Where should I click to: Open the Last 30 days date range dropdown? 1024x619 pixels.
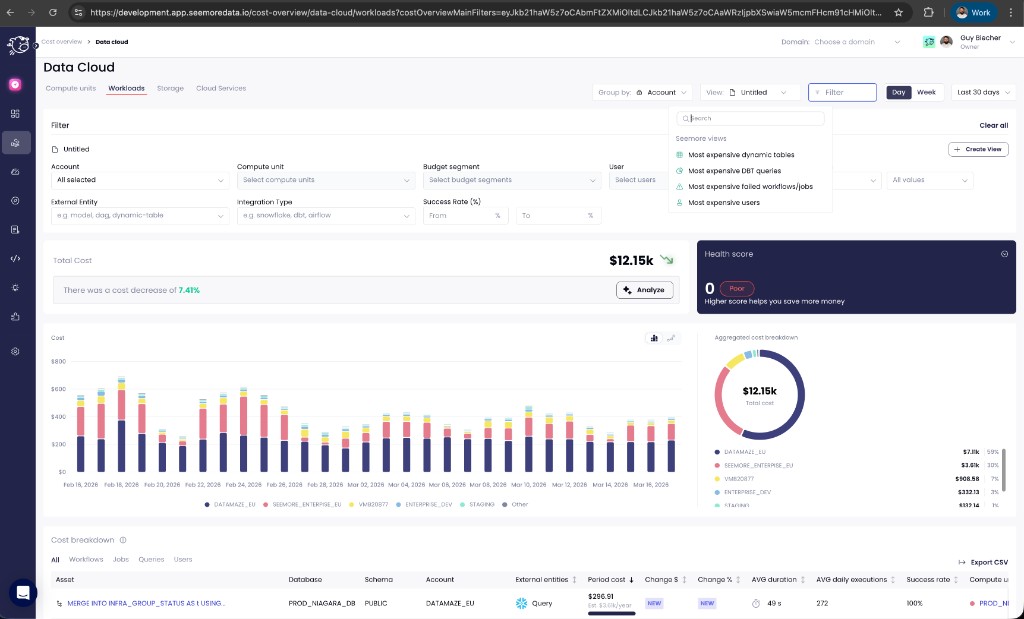click(x=984, y=92)
